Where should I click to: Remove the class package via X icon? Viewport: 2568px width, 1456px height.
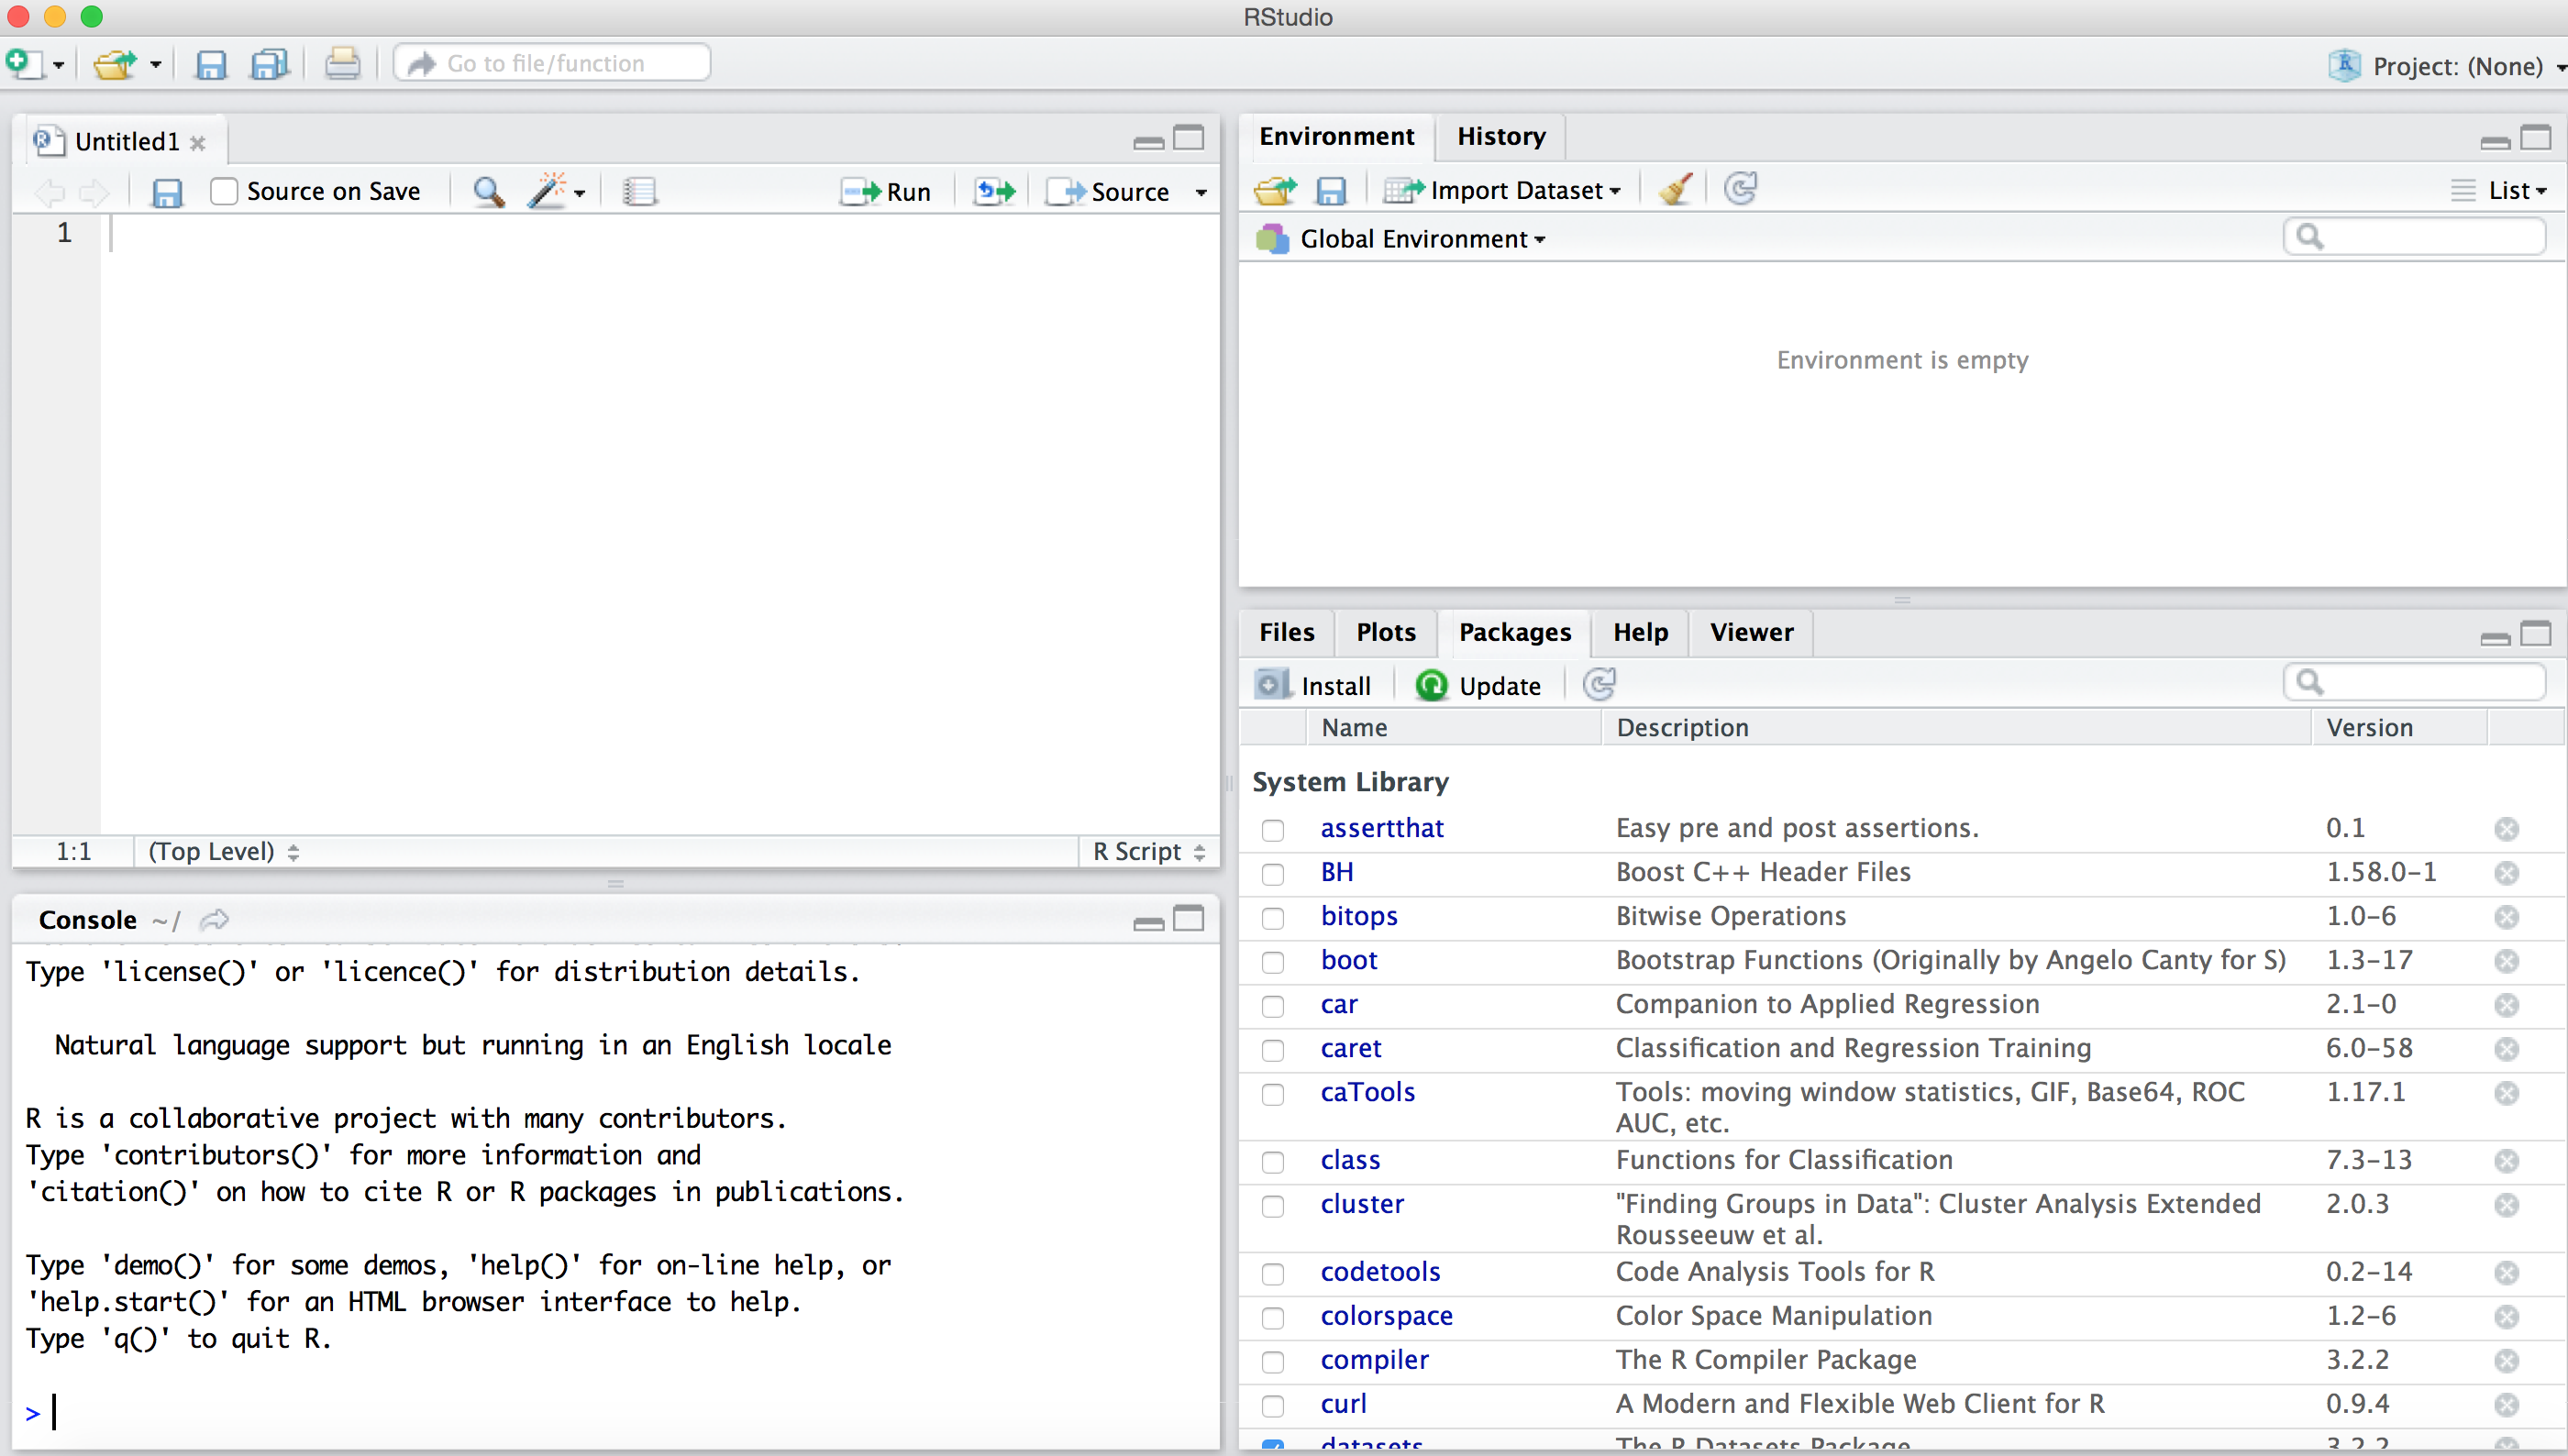tap(2506, 1161)
